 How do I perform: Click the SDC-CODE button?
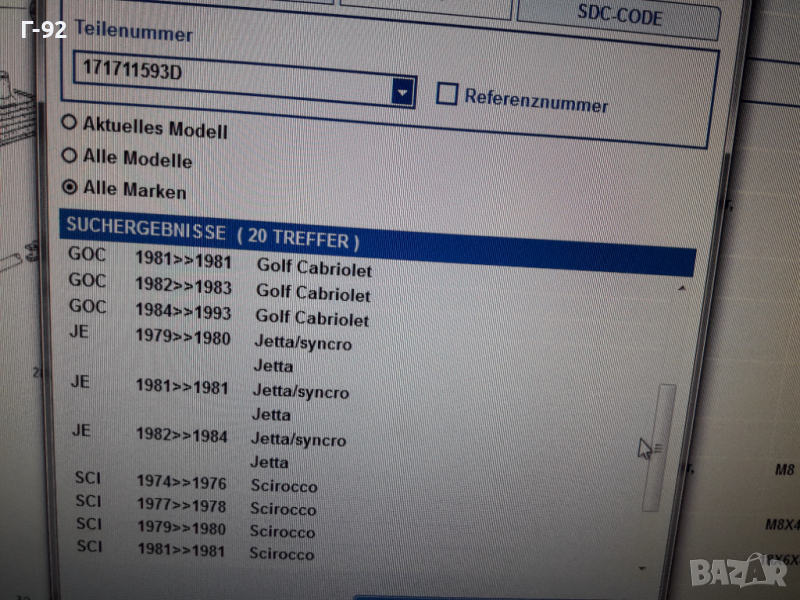pyautogui.click(x=619, y=17)
